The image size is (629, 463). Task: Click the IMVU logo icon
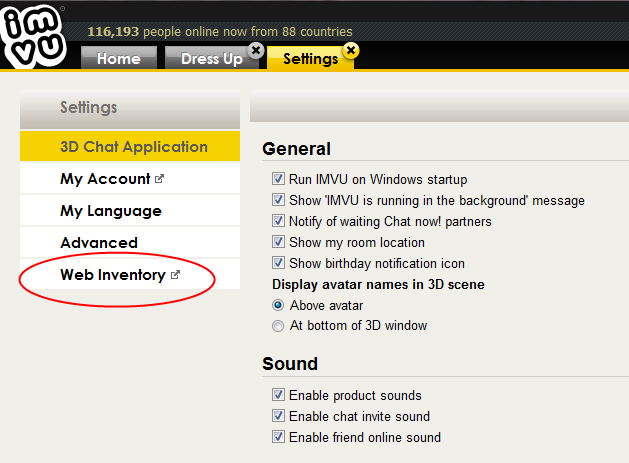coord(33,35)
